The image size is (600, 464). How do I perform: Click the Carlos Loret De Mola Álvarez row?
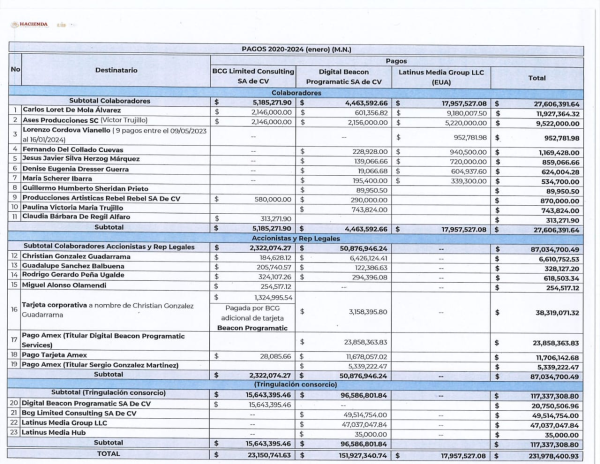[296, 111]
